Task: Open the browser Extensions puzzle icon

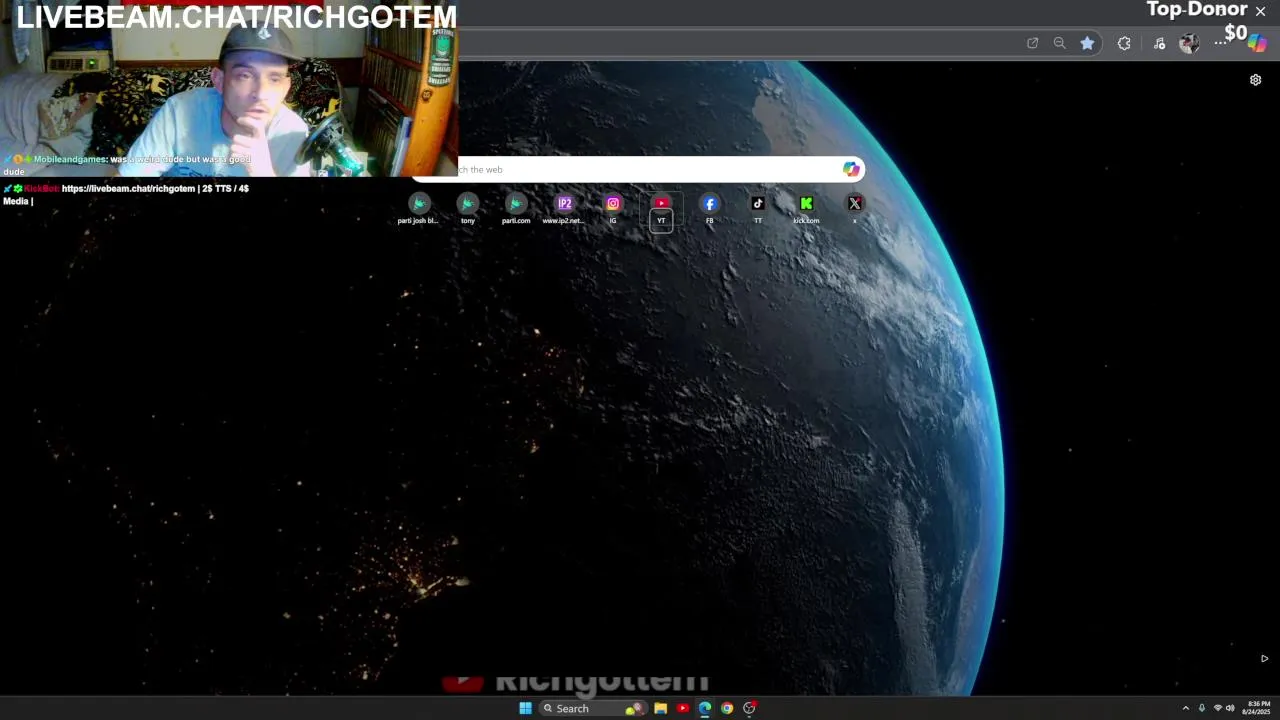Action: (1124, 43)
